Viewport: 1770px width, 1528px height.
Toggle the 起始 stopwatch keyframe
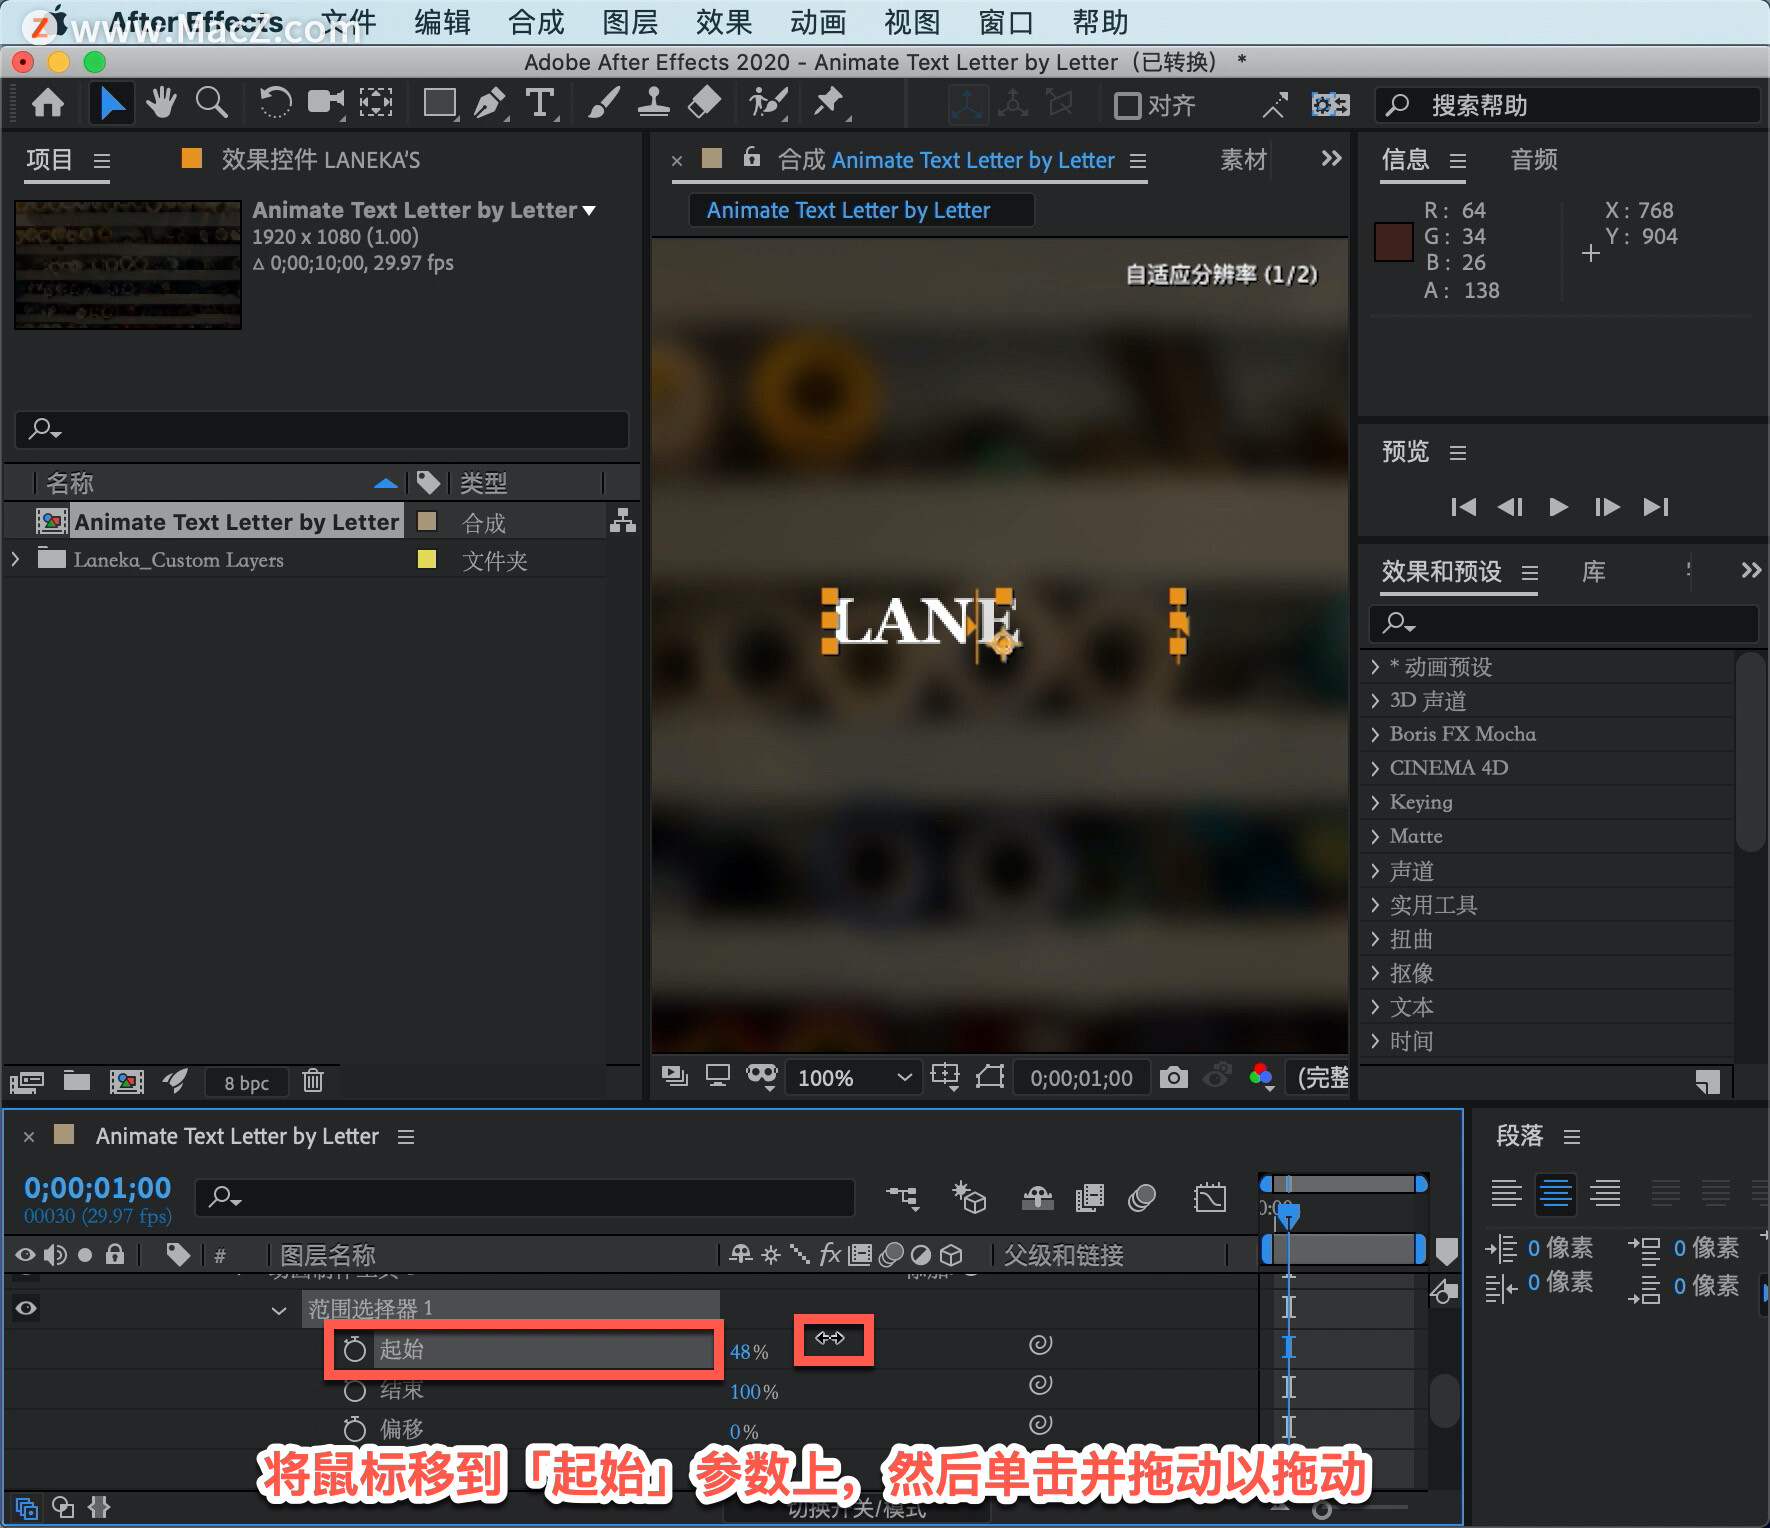tap(354, 1350)
